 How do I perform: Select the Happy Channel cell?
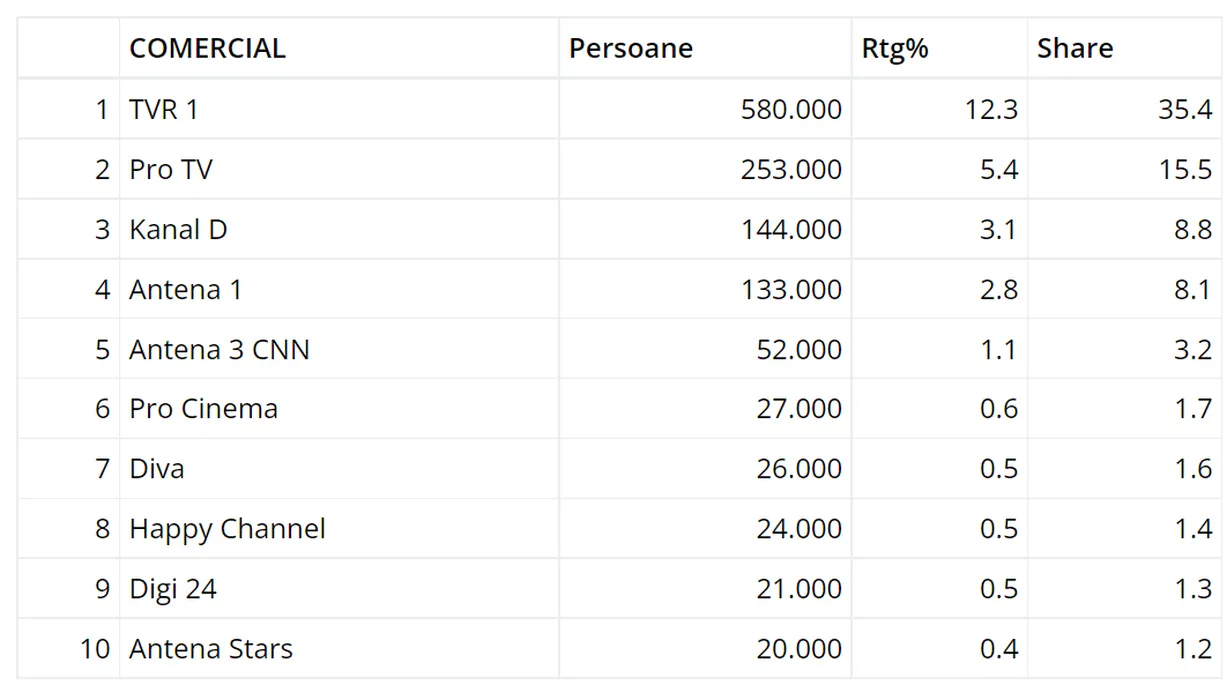click(227, 528)
